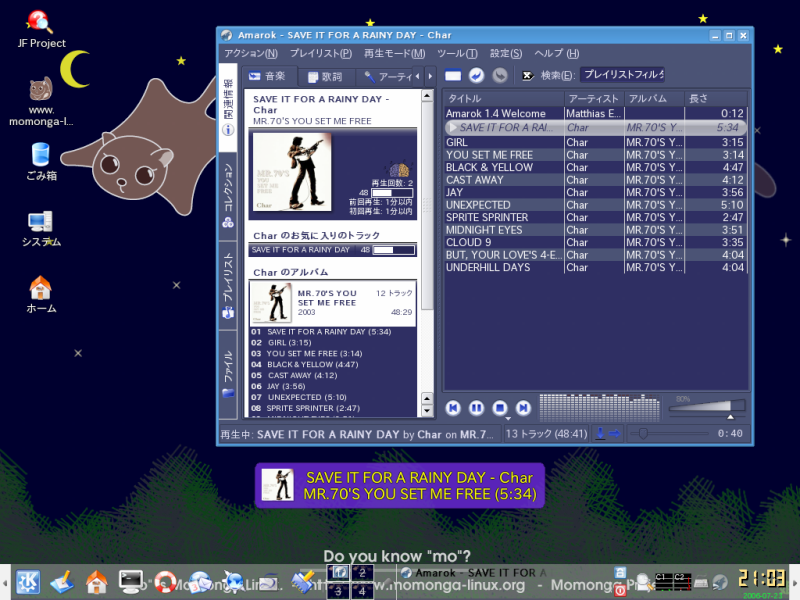Adjust the volume slider
The image size is (800, 600).
coord(707,407)
